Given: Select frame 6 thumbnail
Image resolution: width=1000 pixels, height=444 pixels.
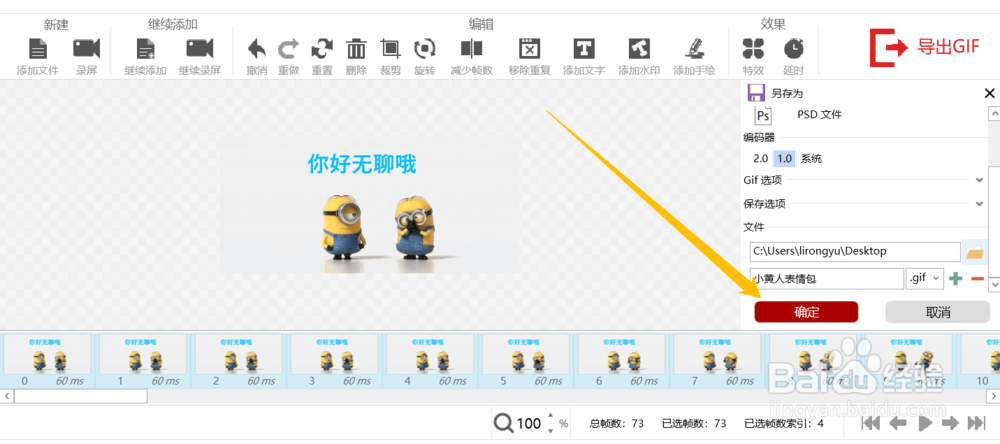Looking at the screenshot, I should [x=621, y=354].
